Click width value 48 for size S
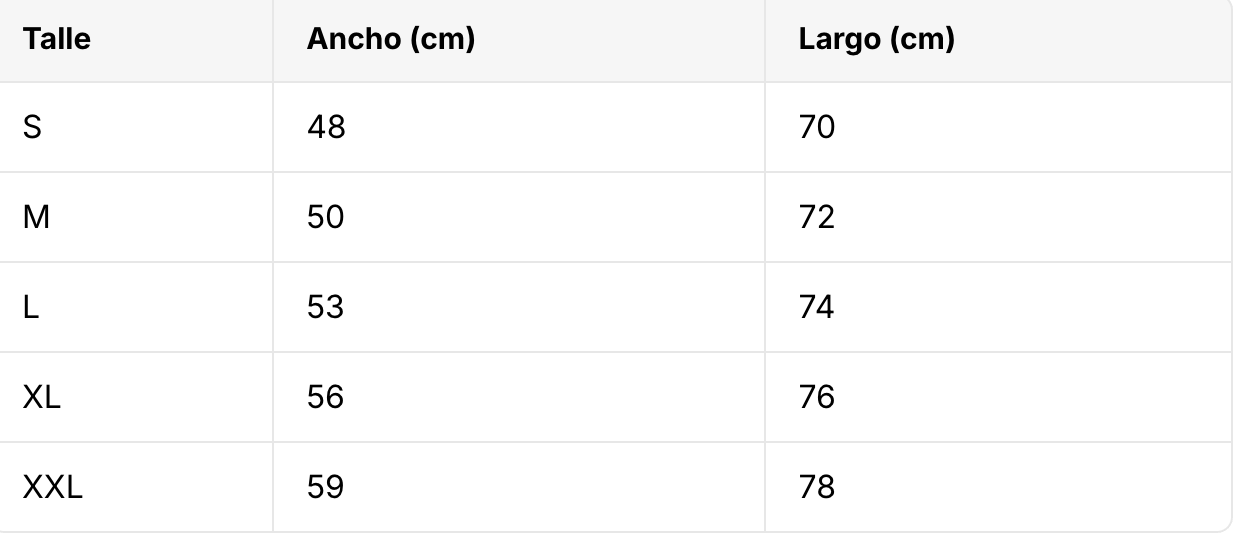This screenshot has width=1242, height=538. 326,127
